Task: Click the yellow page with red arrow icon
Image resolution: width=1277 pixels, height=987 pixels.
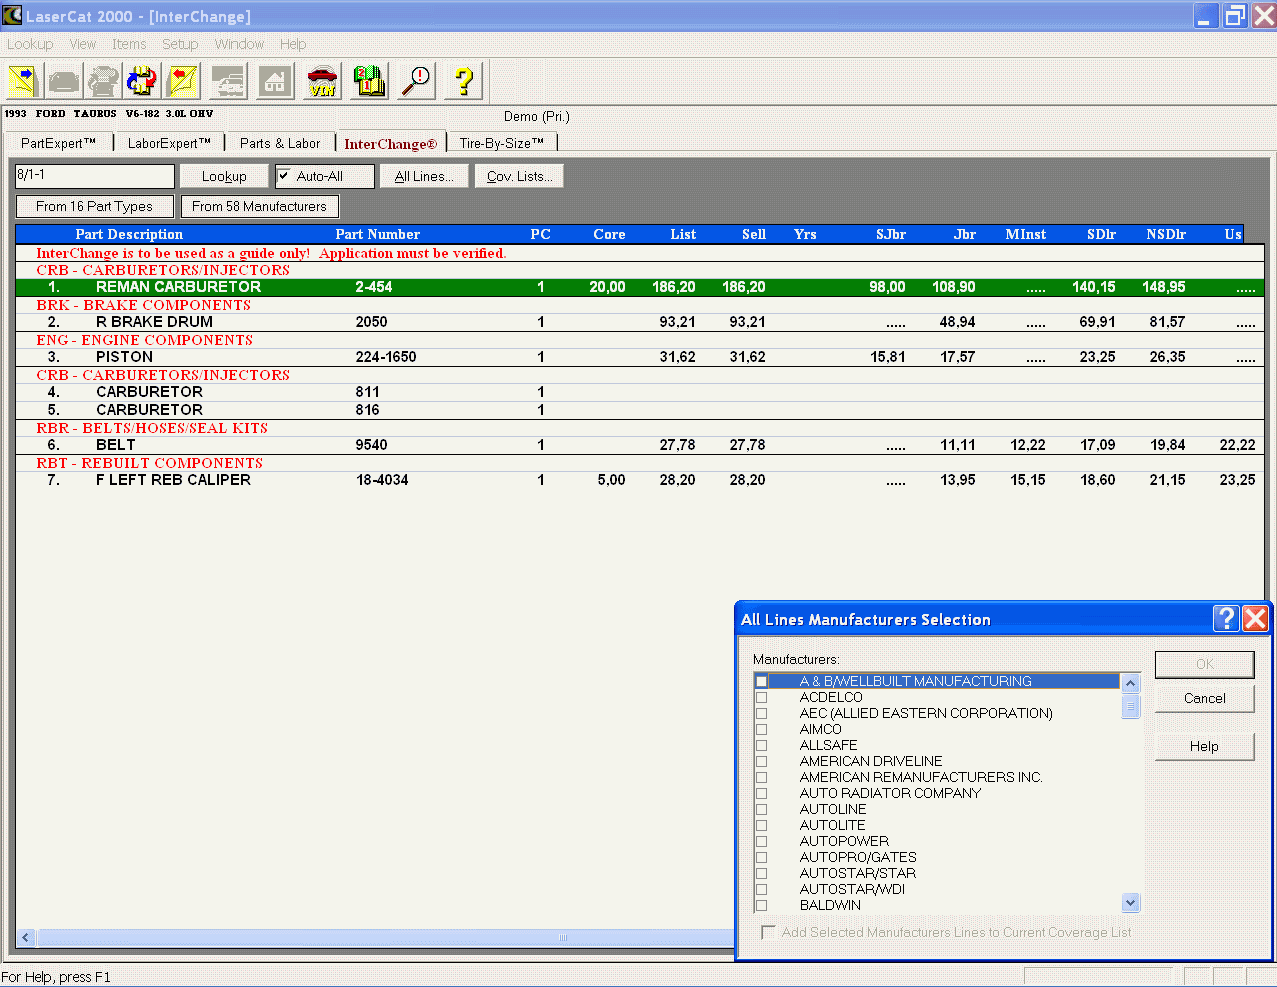Action: [x=182, y=81]
